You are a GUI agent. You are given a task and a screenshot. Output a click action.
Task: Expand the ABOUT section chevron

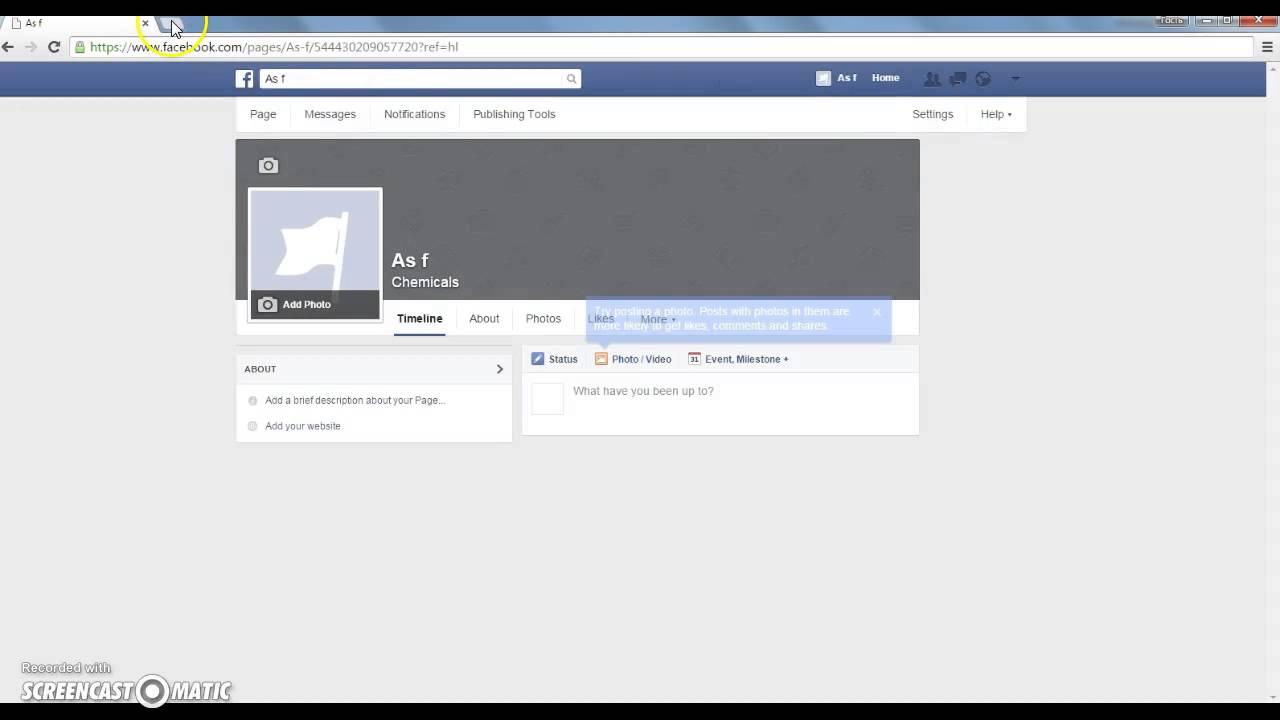click(500, 369)
